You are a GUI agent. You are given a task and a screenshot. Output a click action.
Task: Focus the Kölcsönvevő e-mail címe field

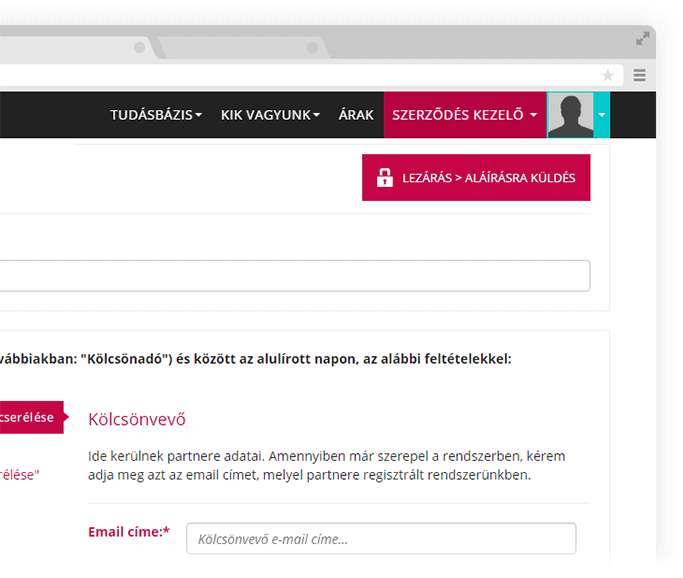381,539
